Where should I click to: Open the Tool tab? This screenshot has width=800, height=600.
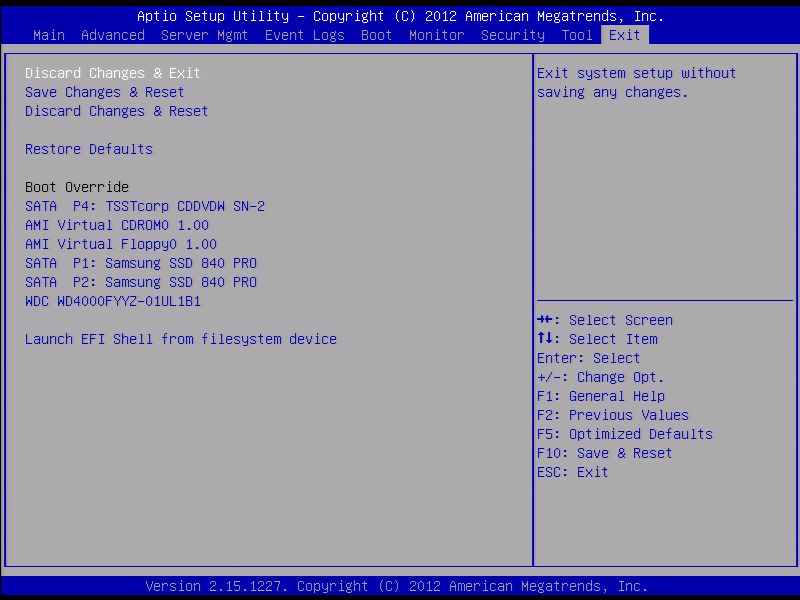click(577, 35)
